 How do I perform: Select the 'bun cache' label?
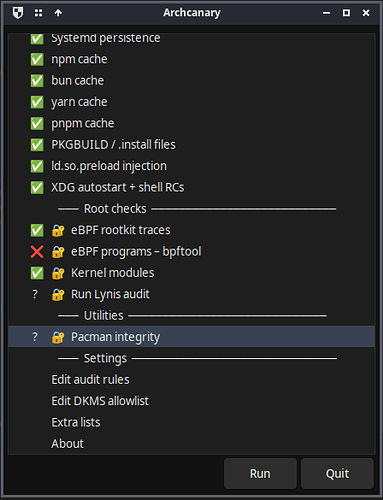pyautogui.click(x=77, y=81)
